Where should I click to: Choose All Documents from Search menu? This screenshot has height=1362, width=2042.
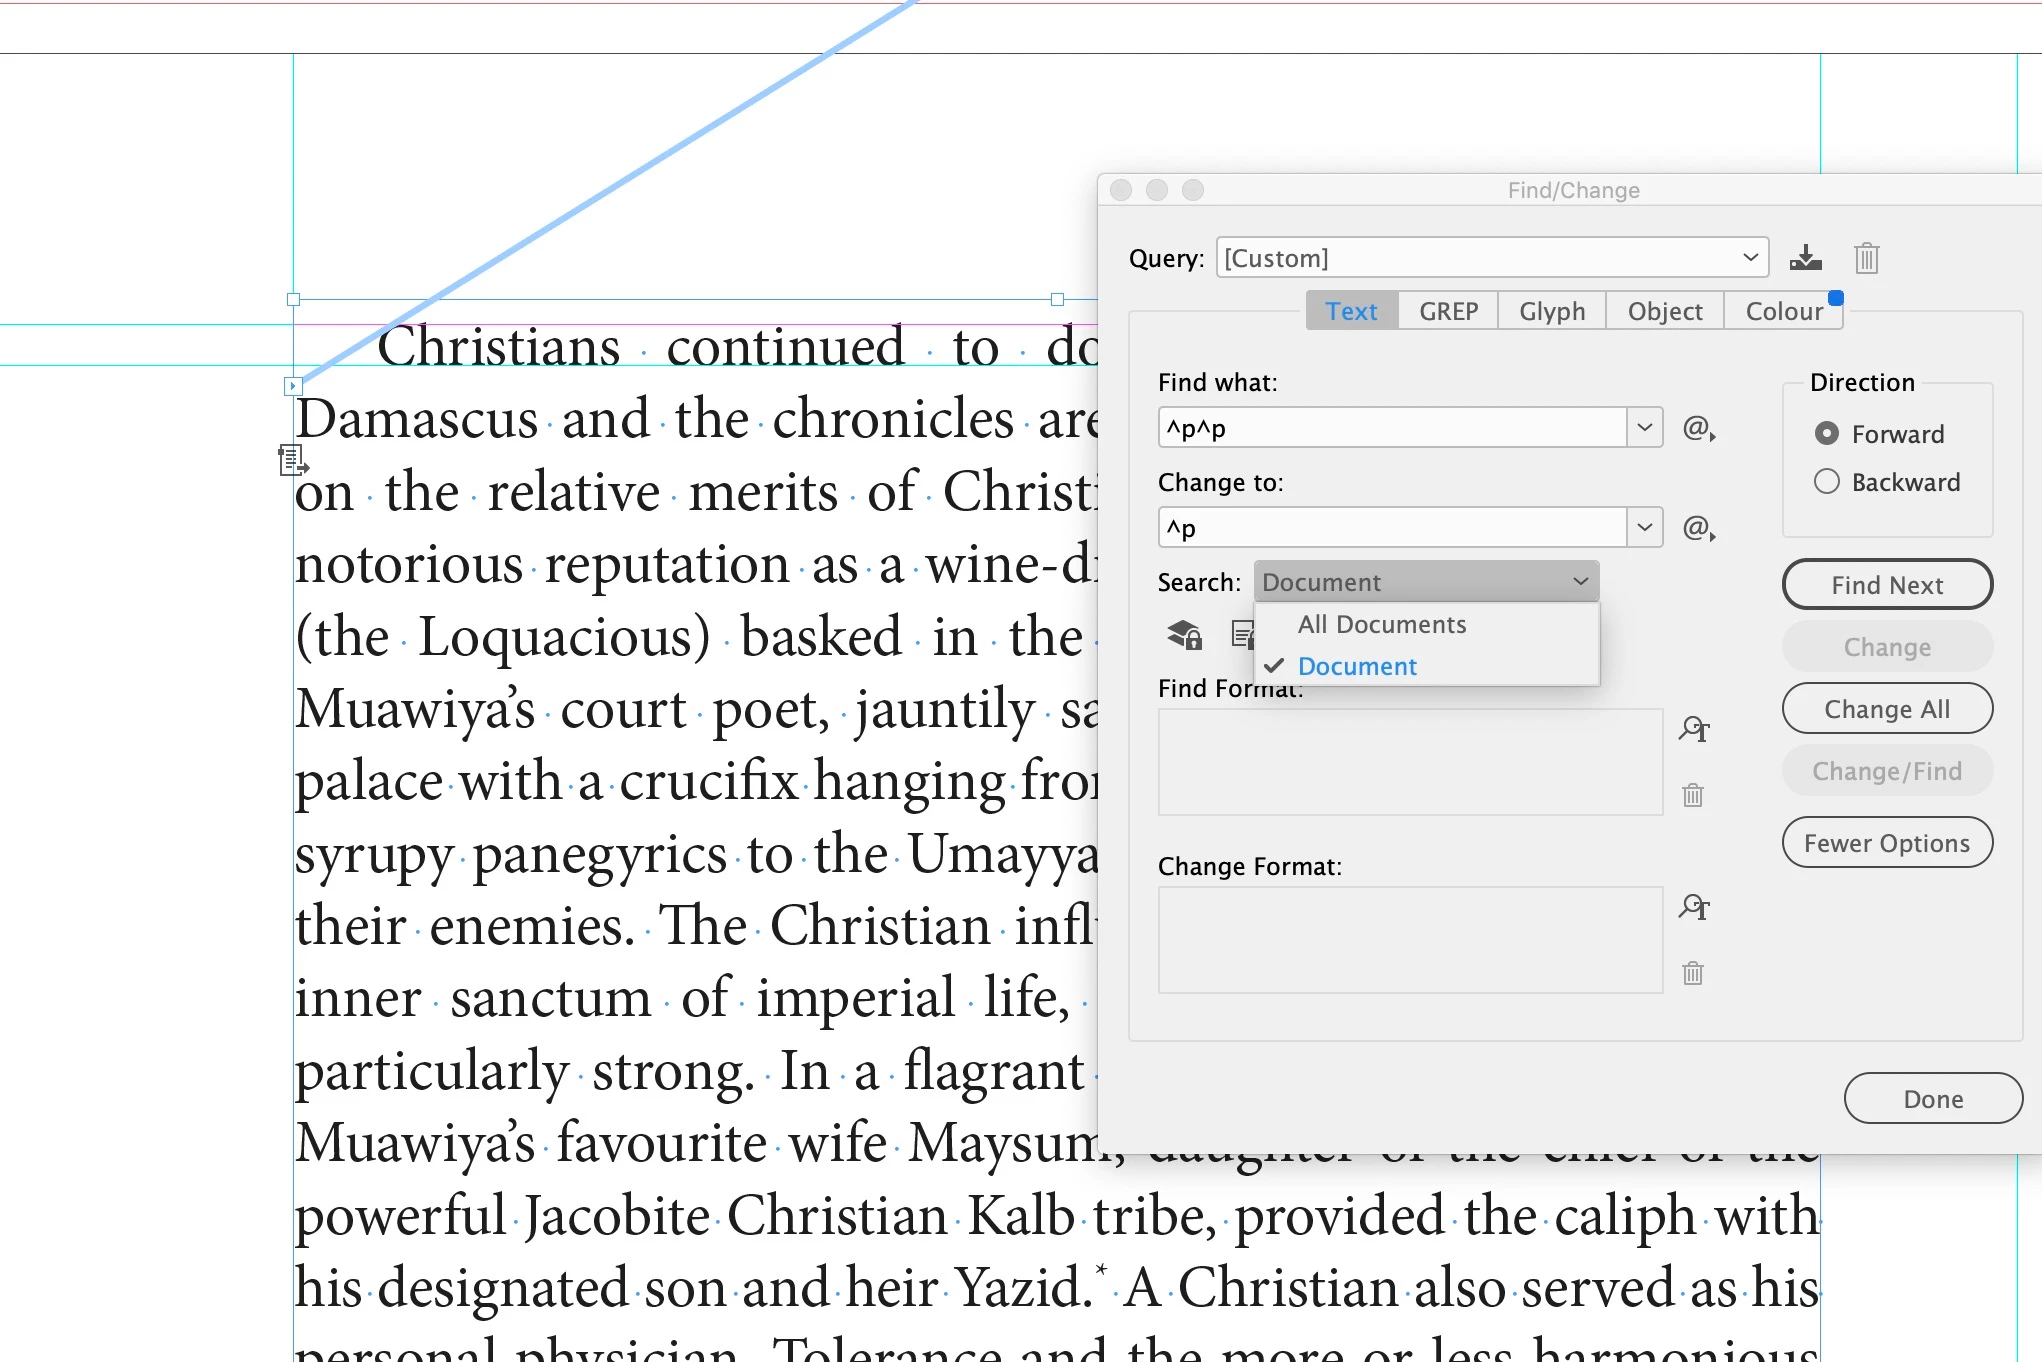point(1381,624)
